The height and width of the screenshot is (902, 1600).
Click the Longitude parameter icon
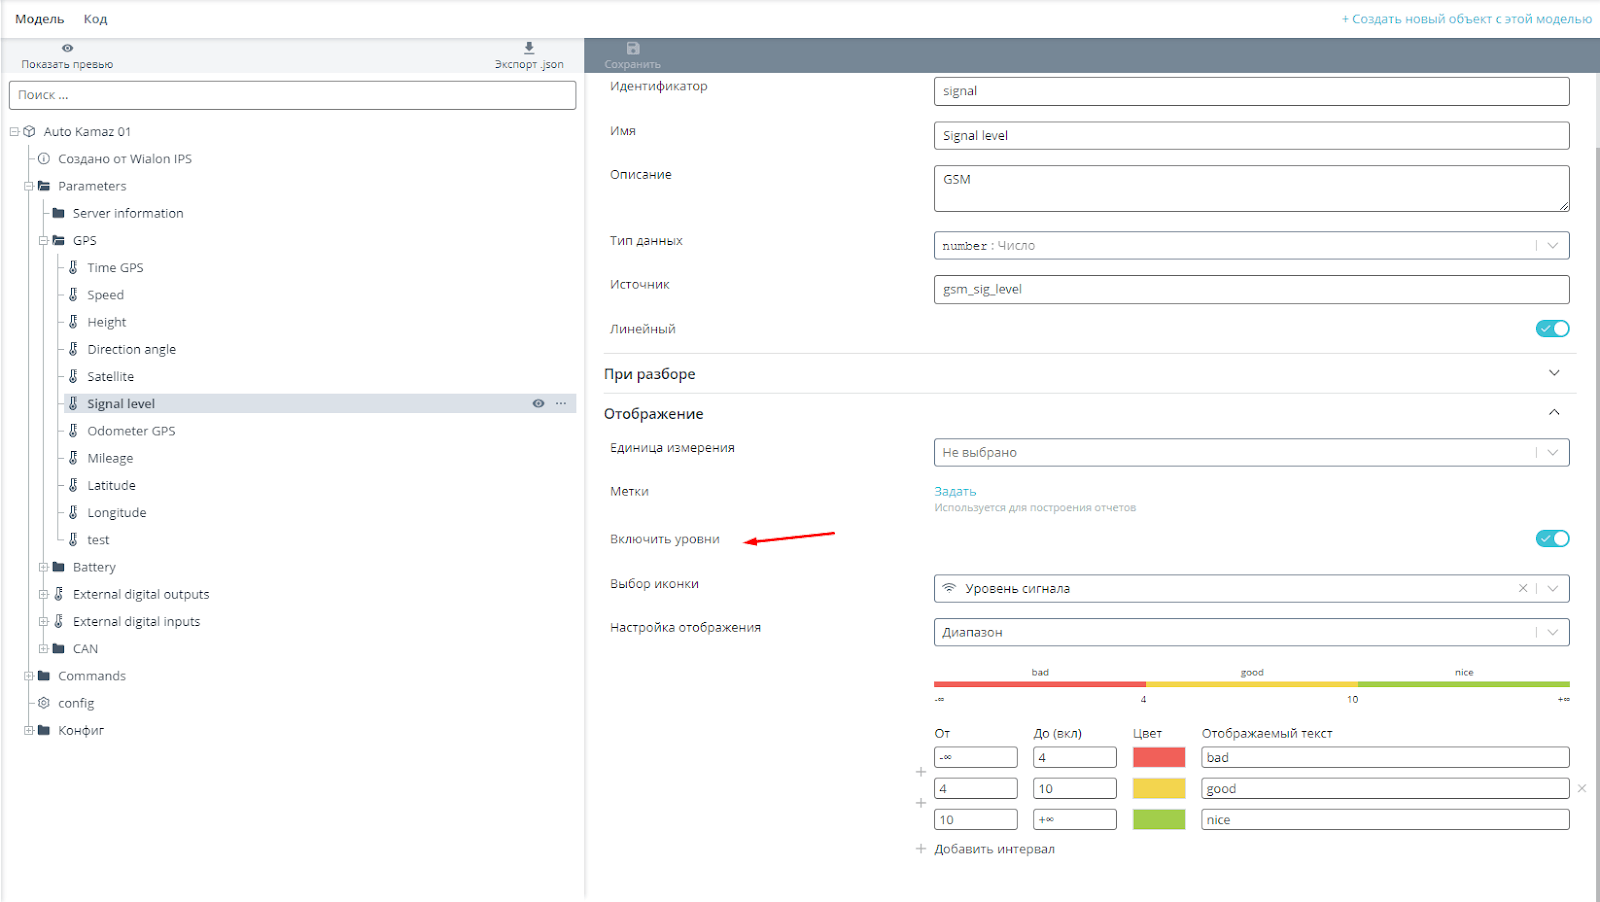click(73, 512)
